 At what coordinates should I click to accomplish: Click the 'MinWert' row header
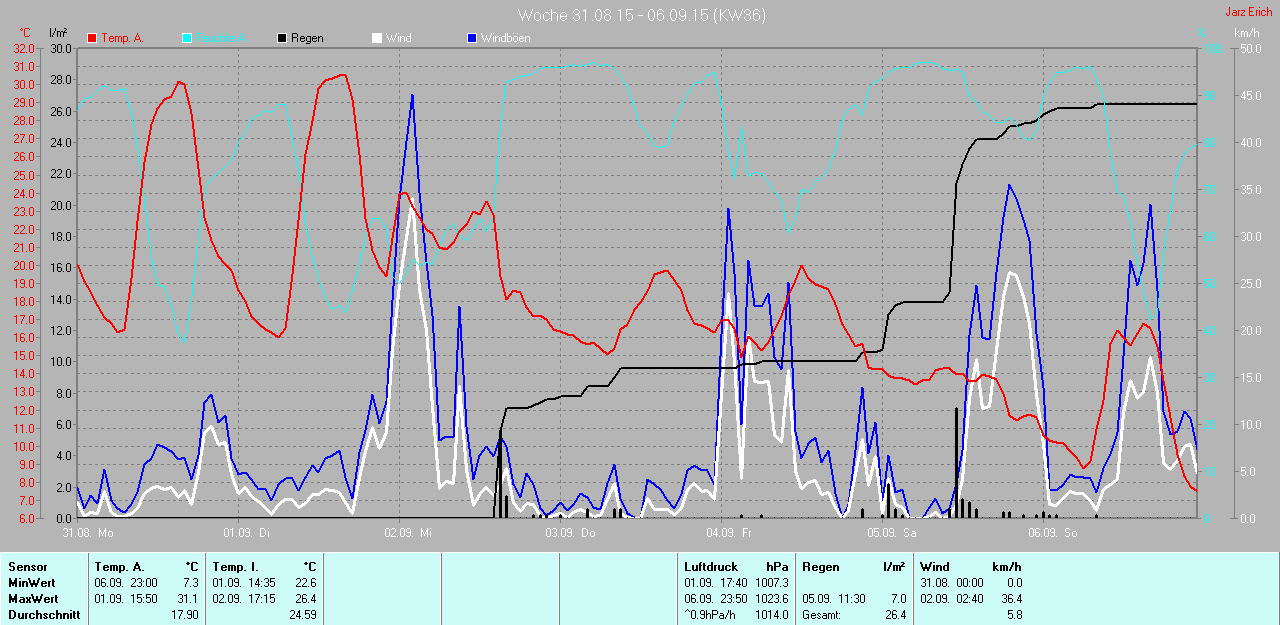(x=30, y=583)
